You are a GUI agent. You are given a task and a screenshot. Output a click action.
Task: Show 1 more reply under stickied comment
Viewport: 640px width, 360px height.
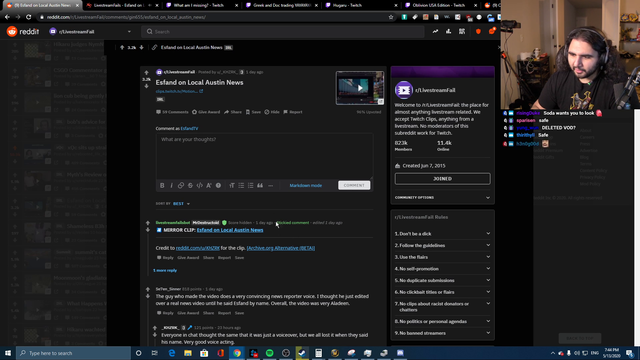165,270
